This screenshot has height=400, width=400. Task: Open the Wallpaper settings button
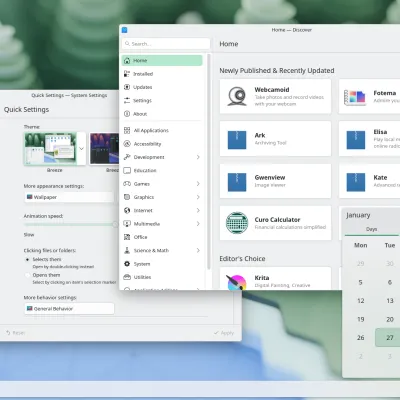(69, 197)
